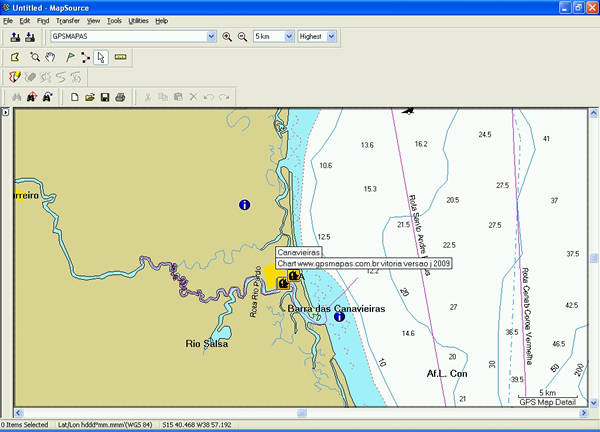The width and height of the screenshot is (600, 432).
Task: Open the 5 km zoom scale dropdown
Action: pyautogui.click(x=289, y=37)
